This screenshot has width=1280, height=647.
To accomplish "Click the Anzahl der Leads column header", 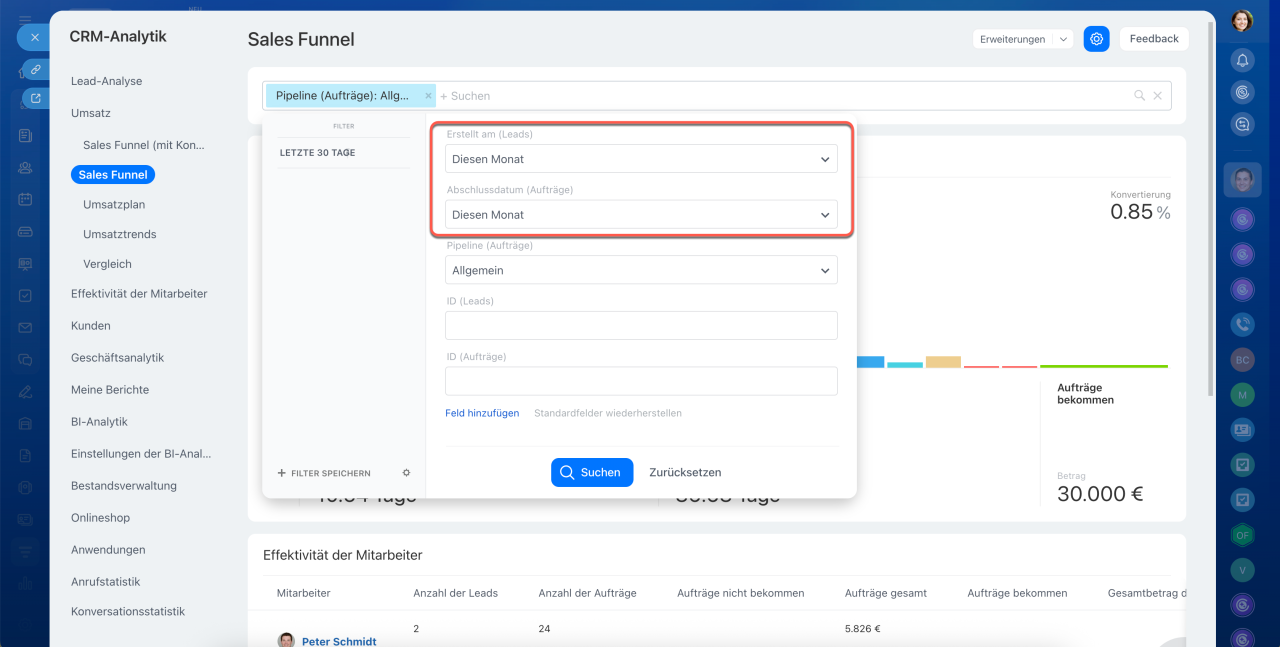I will 455,593.
